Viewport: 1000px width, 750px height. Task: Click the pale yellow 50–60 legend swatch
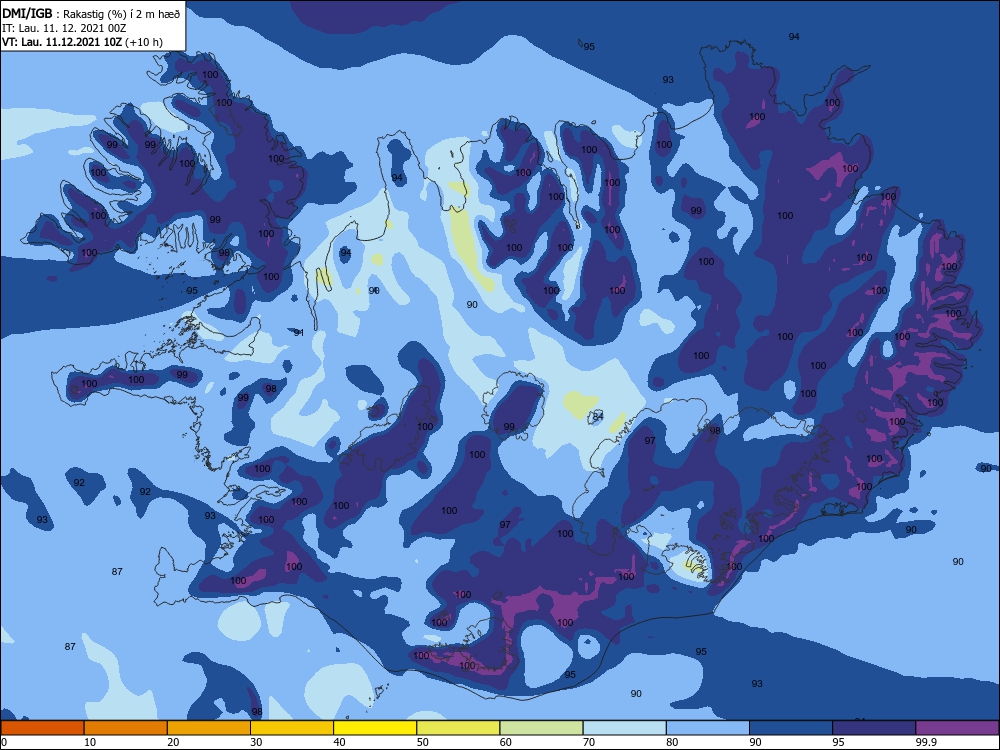point(458,728)
